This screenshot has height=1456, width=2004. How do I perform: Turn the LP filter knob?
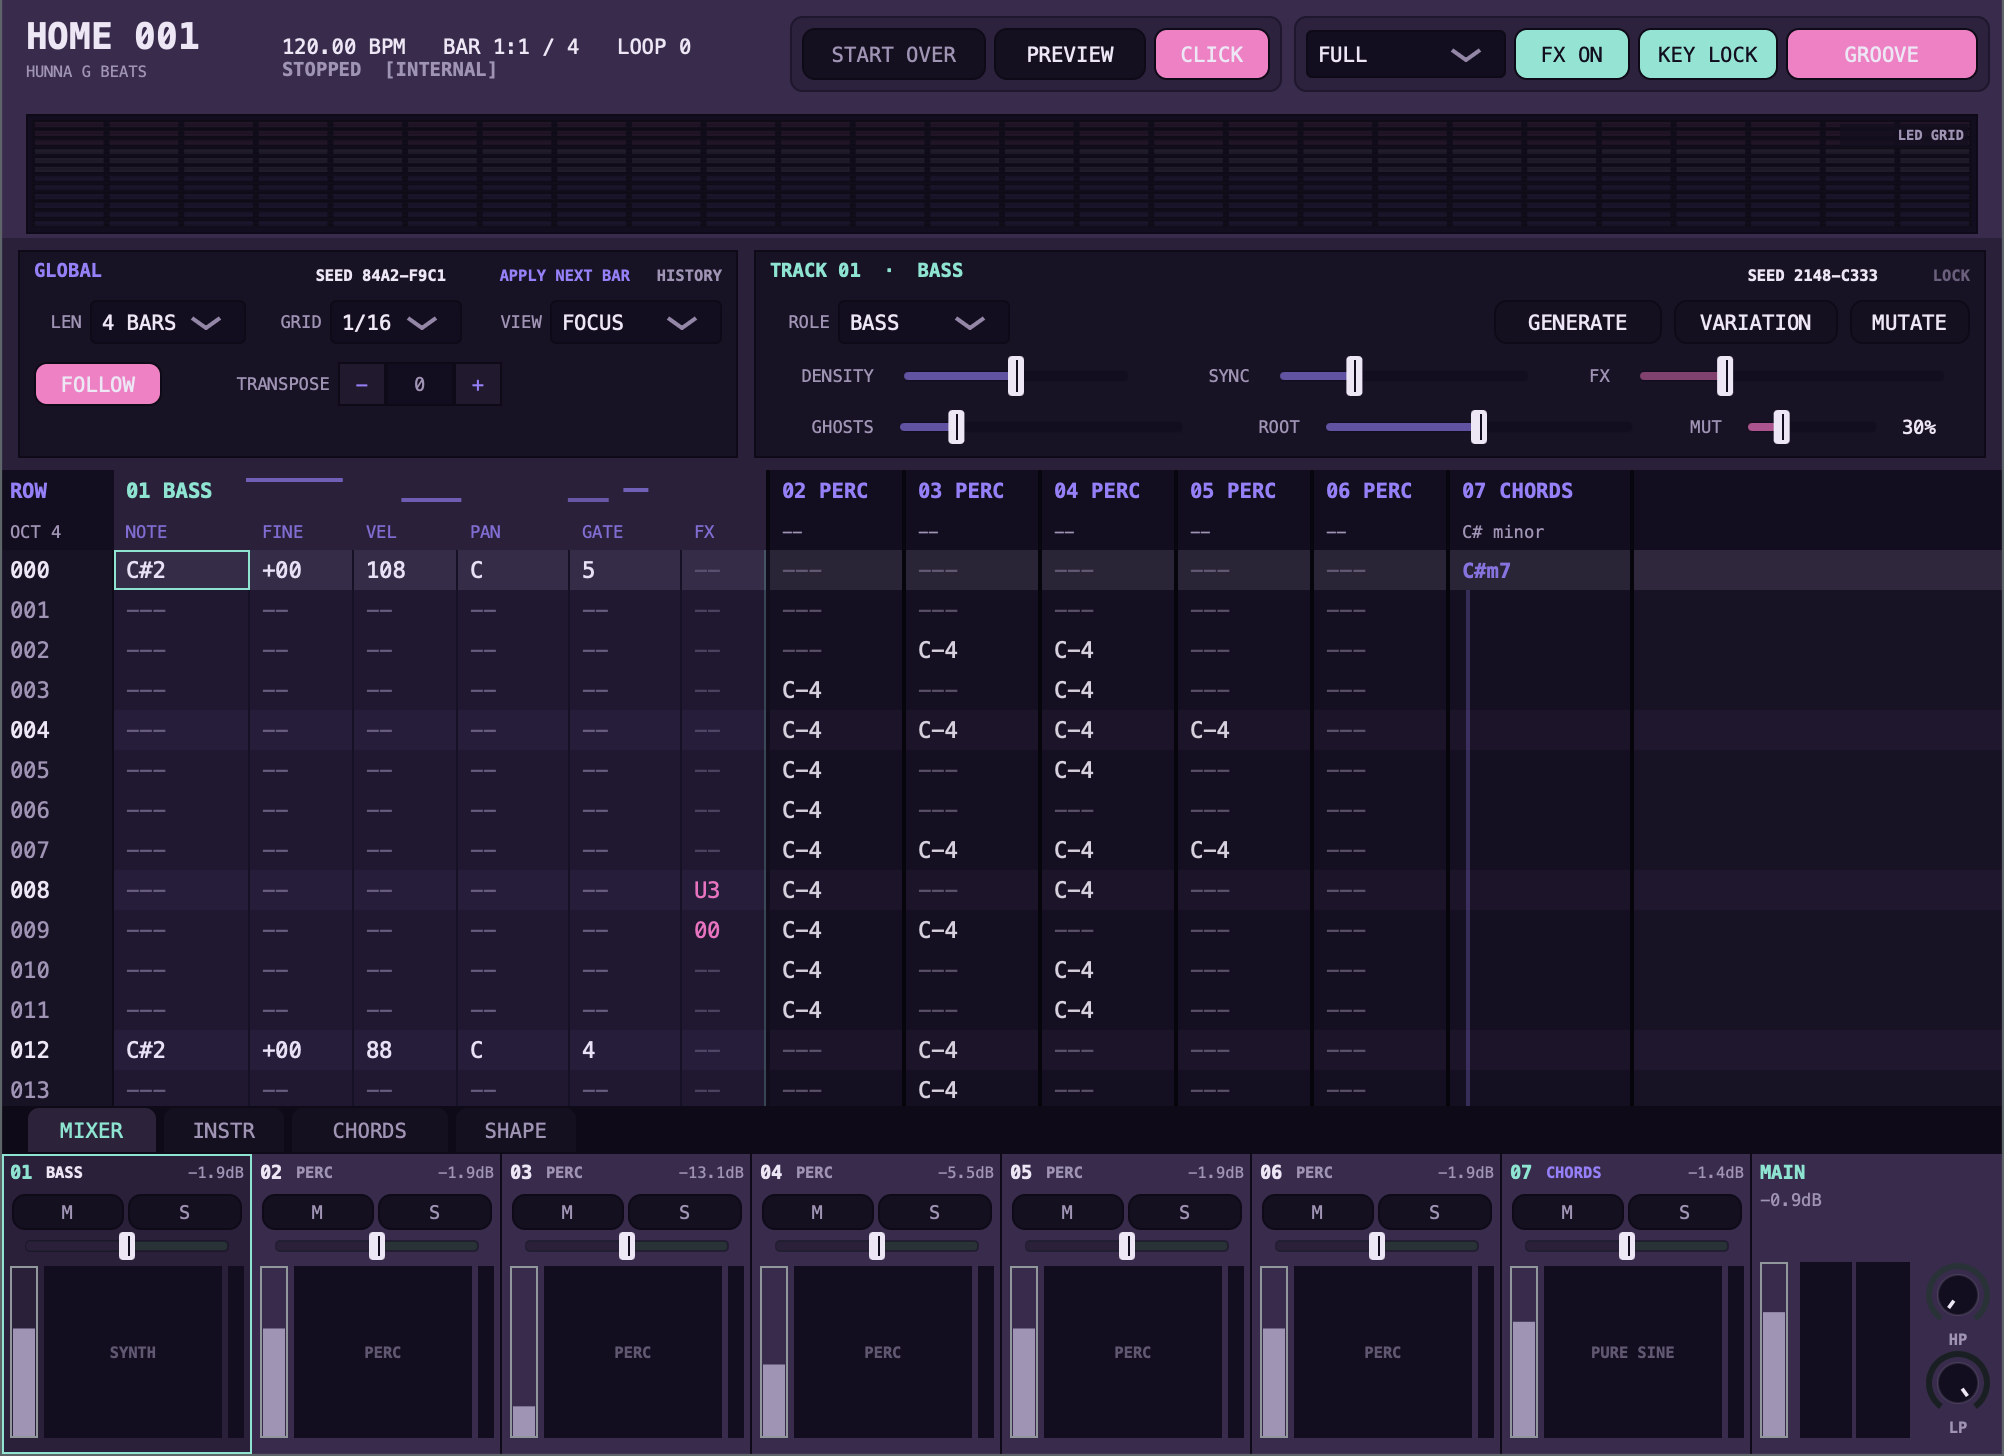tap(1957, 1383)
